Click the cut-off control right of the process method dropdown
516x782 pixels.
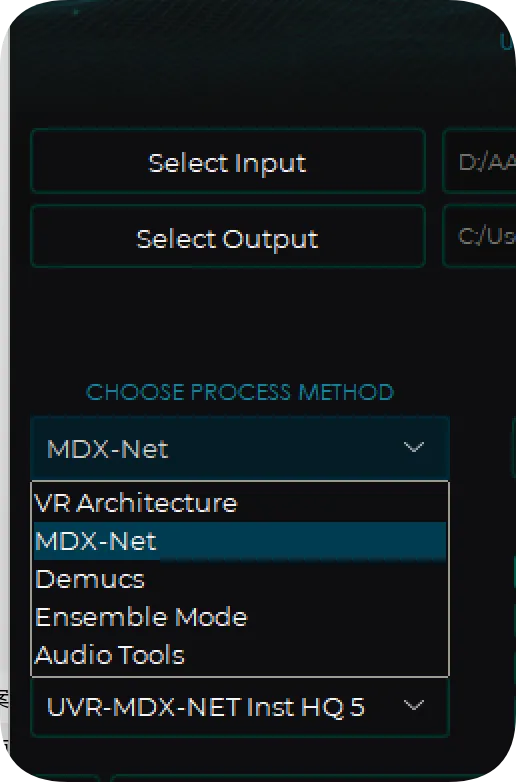(x=514, y=448)
